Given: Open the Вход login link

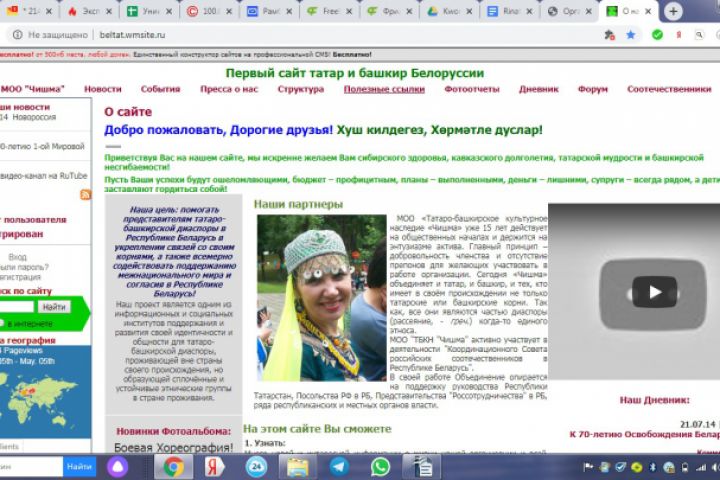Looking at the screenshot, I should tap(17, 257).
